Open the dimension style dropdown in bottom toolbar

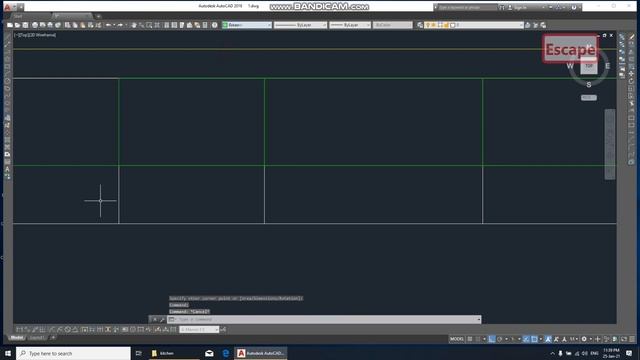[x=199, y=329]
